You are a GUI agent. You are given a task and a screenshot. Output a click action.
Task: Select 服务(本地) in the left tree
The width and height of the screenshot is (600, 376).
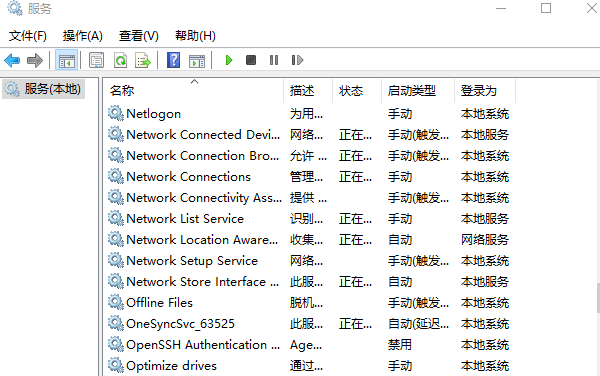click(x=44, y=89)
